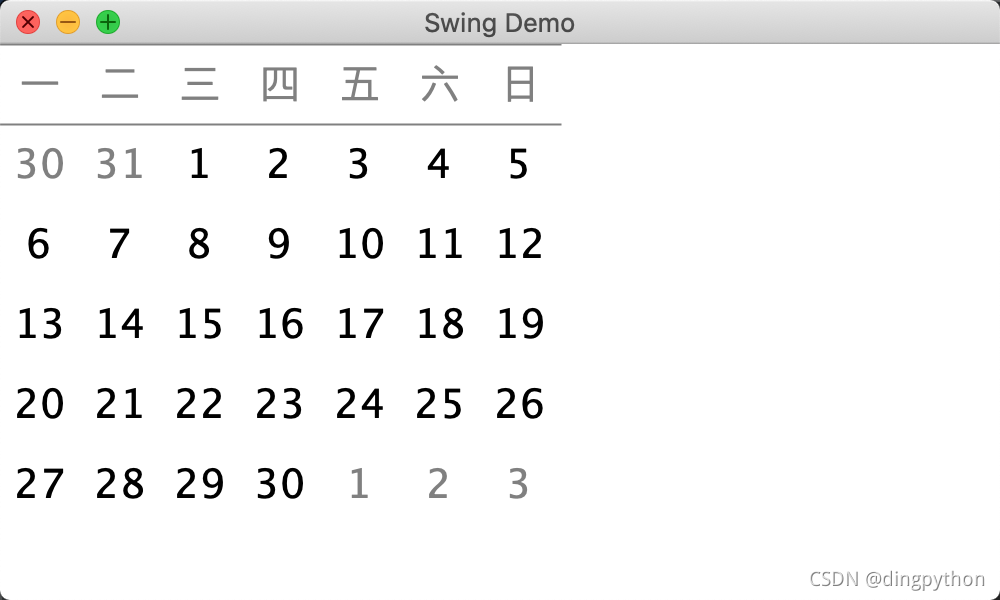
Task: Pick date 25 in the calendar
Action: coord(440,404)
